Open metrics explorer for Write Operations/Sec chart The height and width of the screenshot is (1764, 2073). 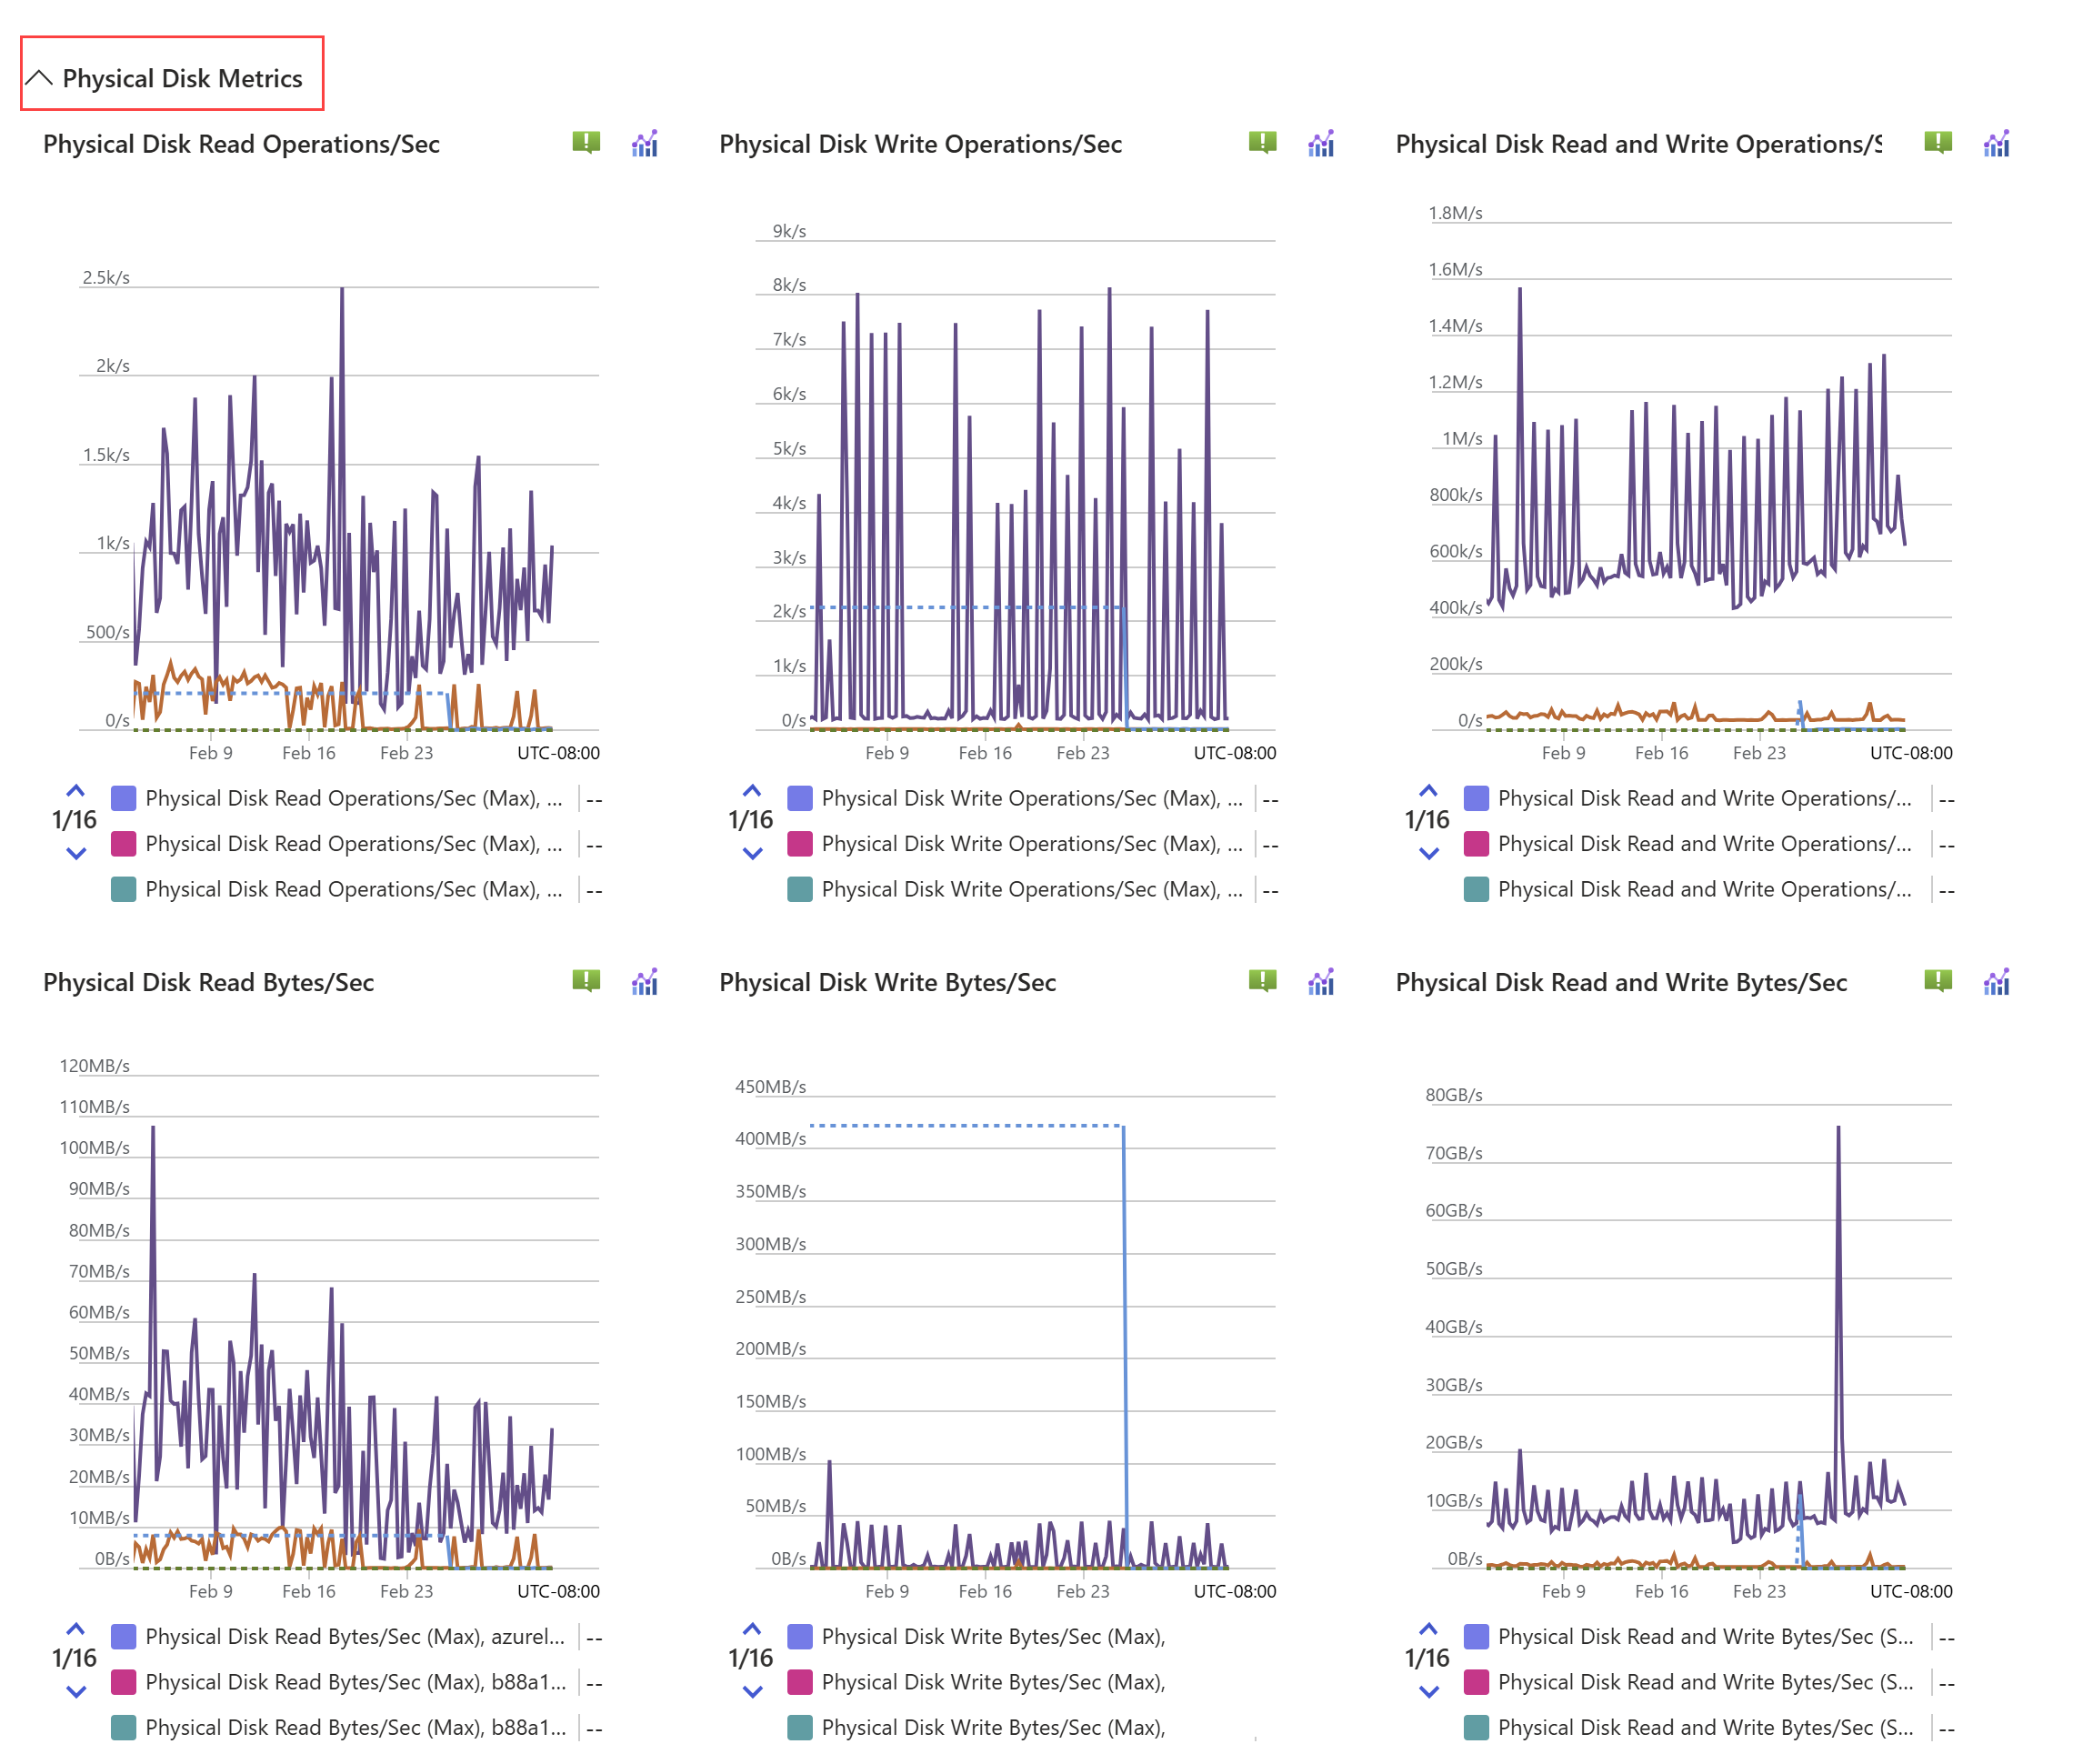pos(1320,144)
